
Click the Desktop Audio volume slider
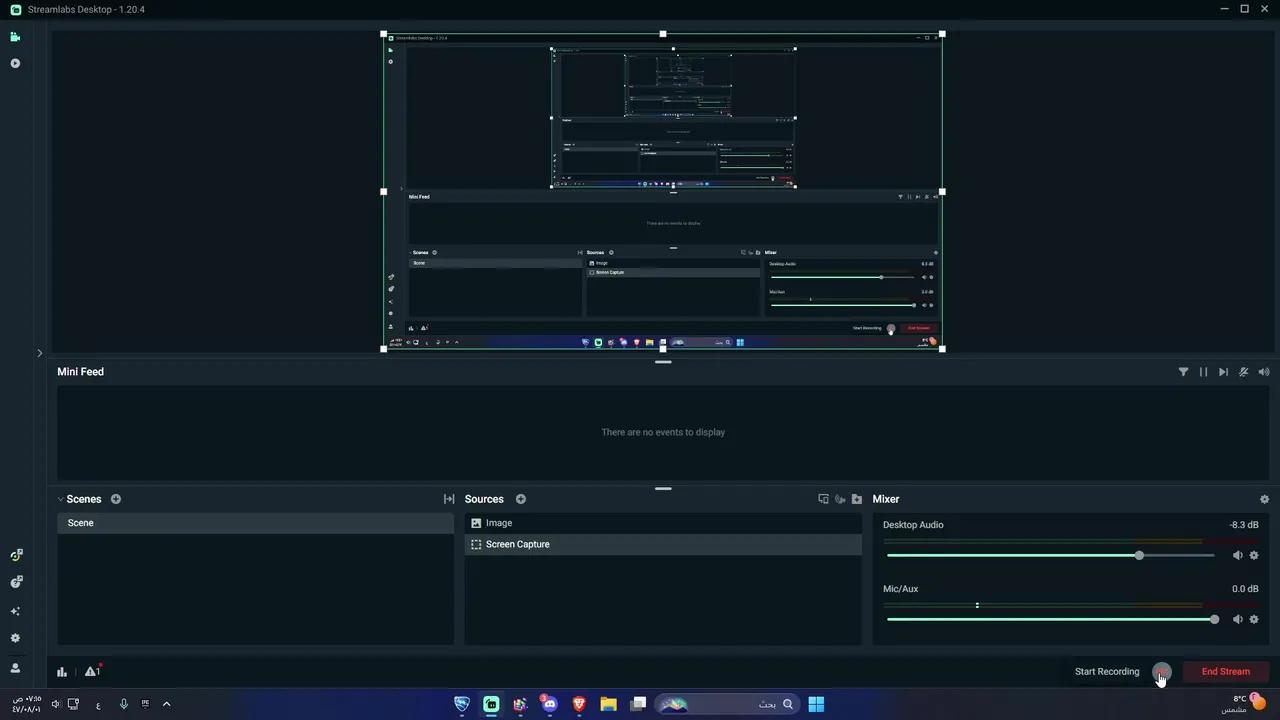pyautogui.click(x=1050, y=555)
